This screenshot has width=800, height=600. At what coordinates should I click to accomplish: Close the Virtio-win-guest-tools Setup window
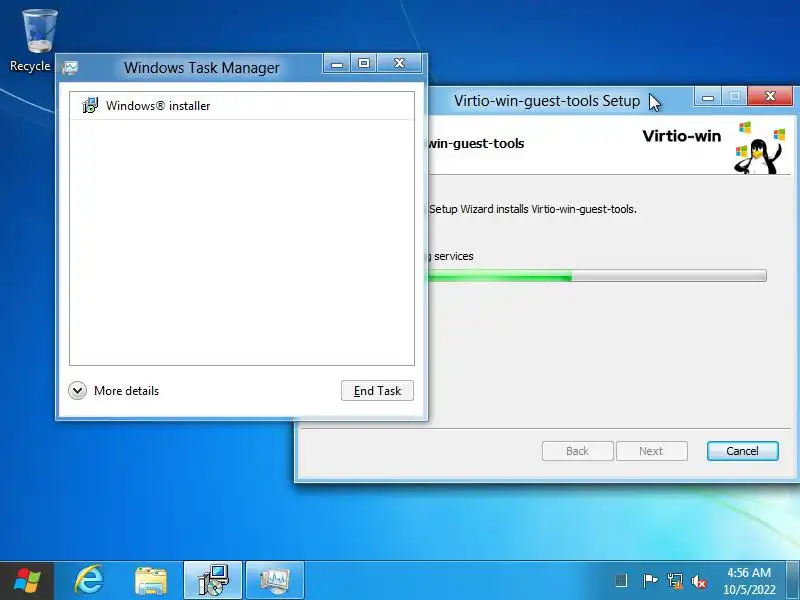pyautogui.click(x=770, y=96)
